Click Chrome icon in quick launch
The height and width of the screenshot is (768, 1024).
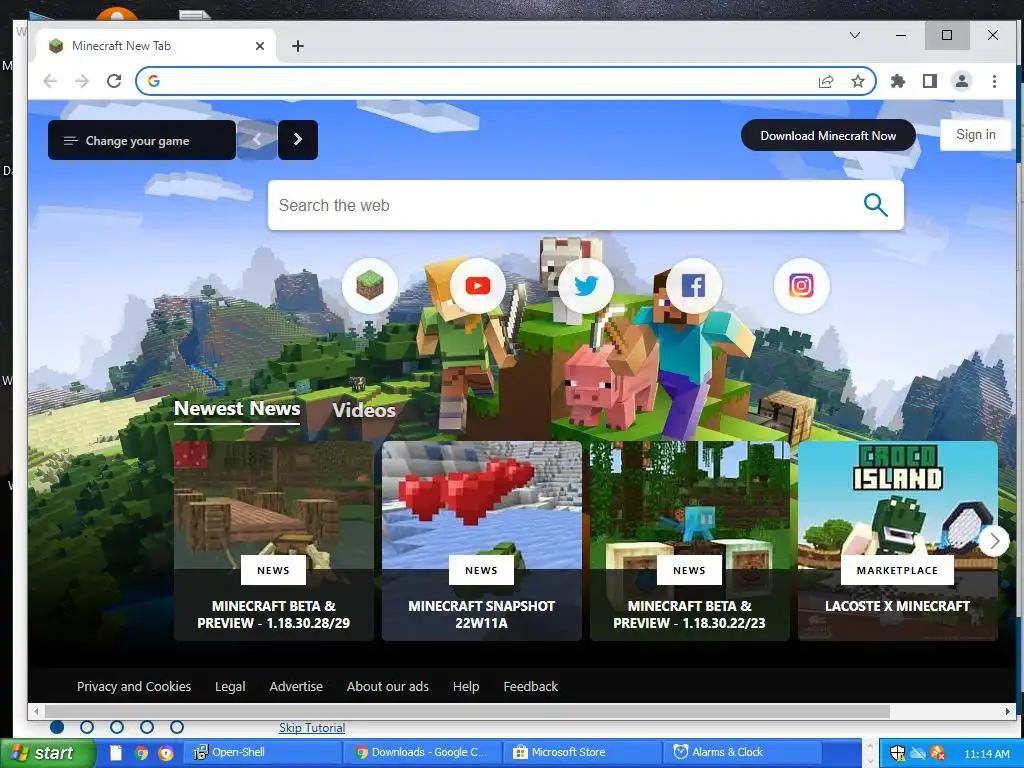pos(141,753)
